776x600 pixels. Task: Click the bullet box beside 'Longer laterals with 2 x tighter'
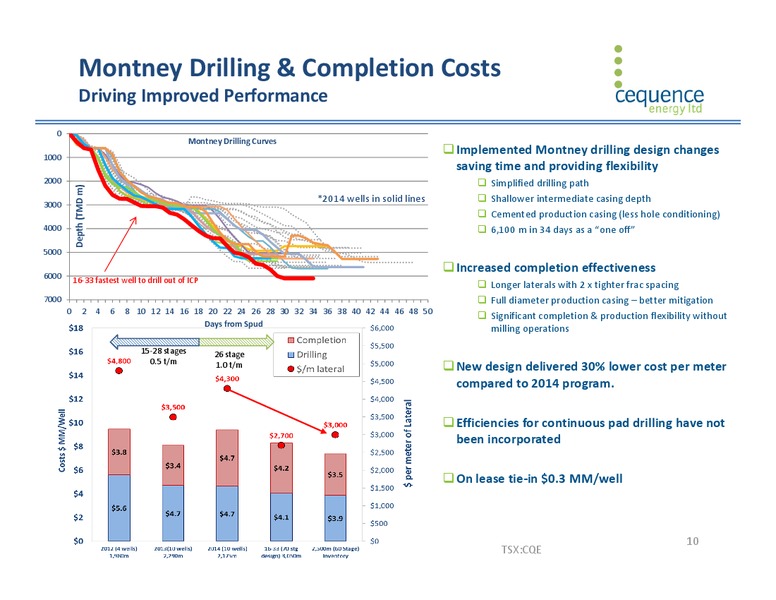coord(482,284)
